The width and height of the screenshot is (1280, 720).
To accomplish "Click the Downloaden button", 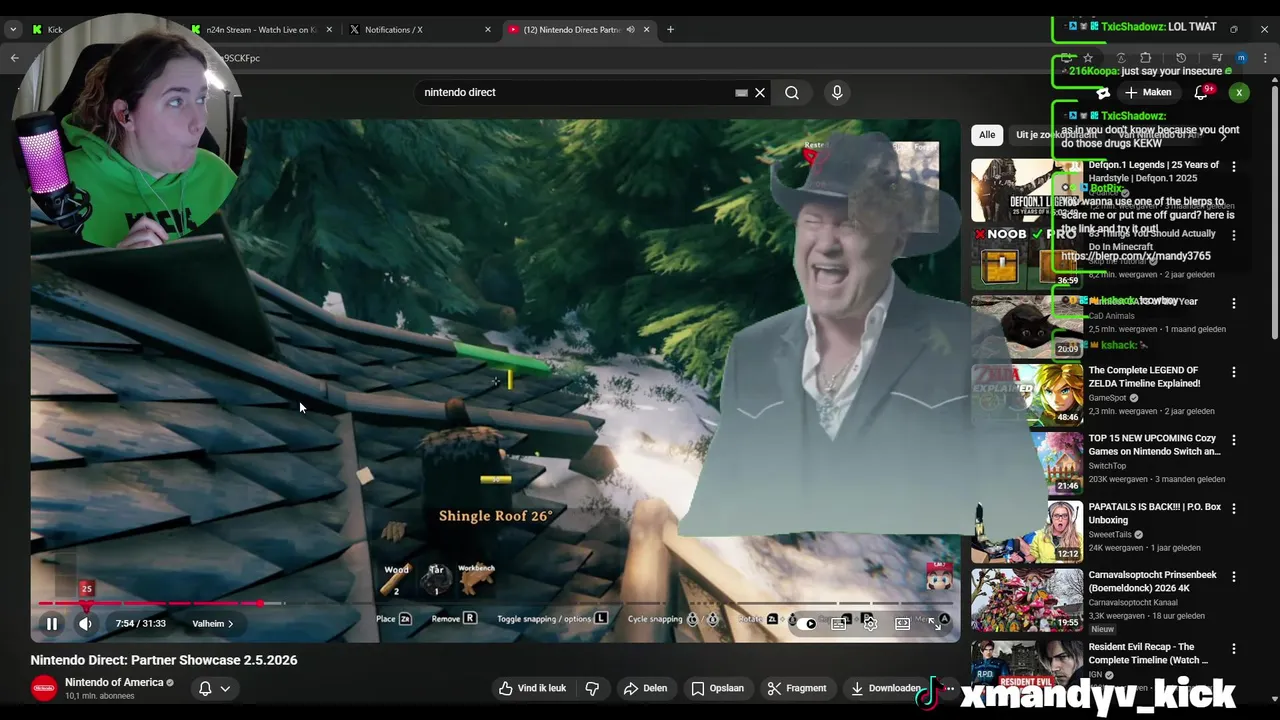I will pos(884,688).
